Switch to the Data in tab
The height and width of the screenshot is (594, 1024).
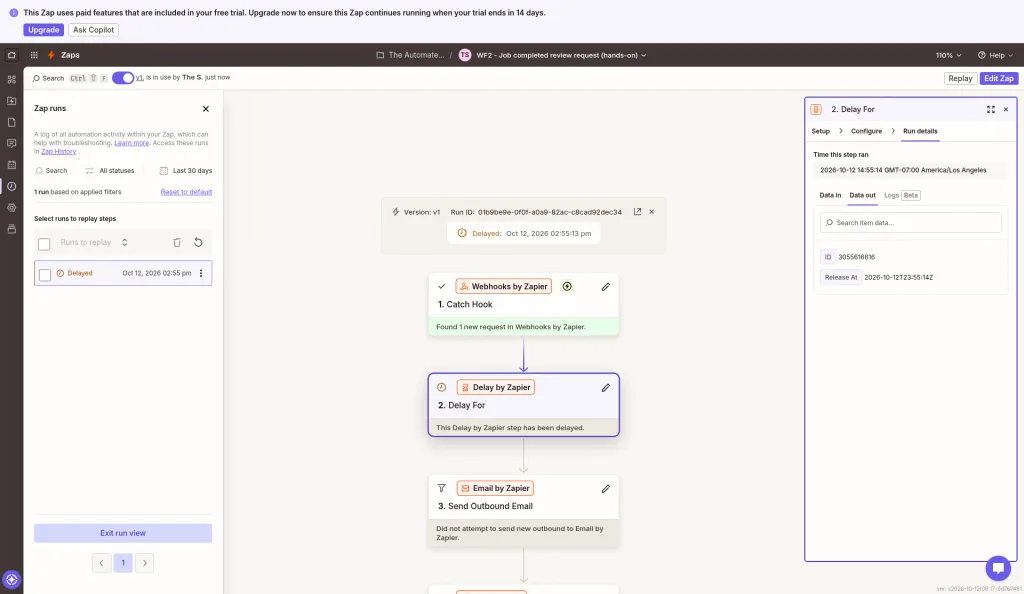coord(830,195)
